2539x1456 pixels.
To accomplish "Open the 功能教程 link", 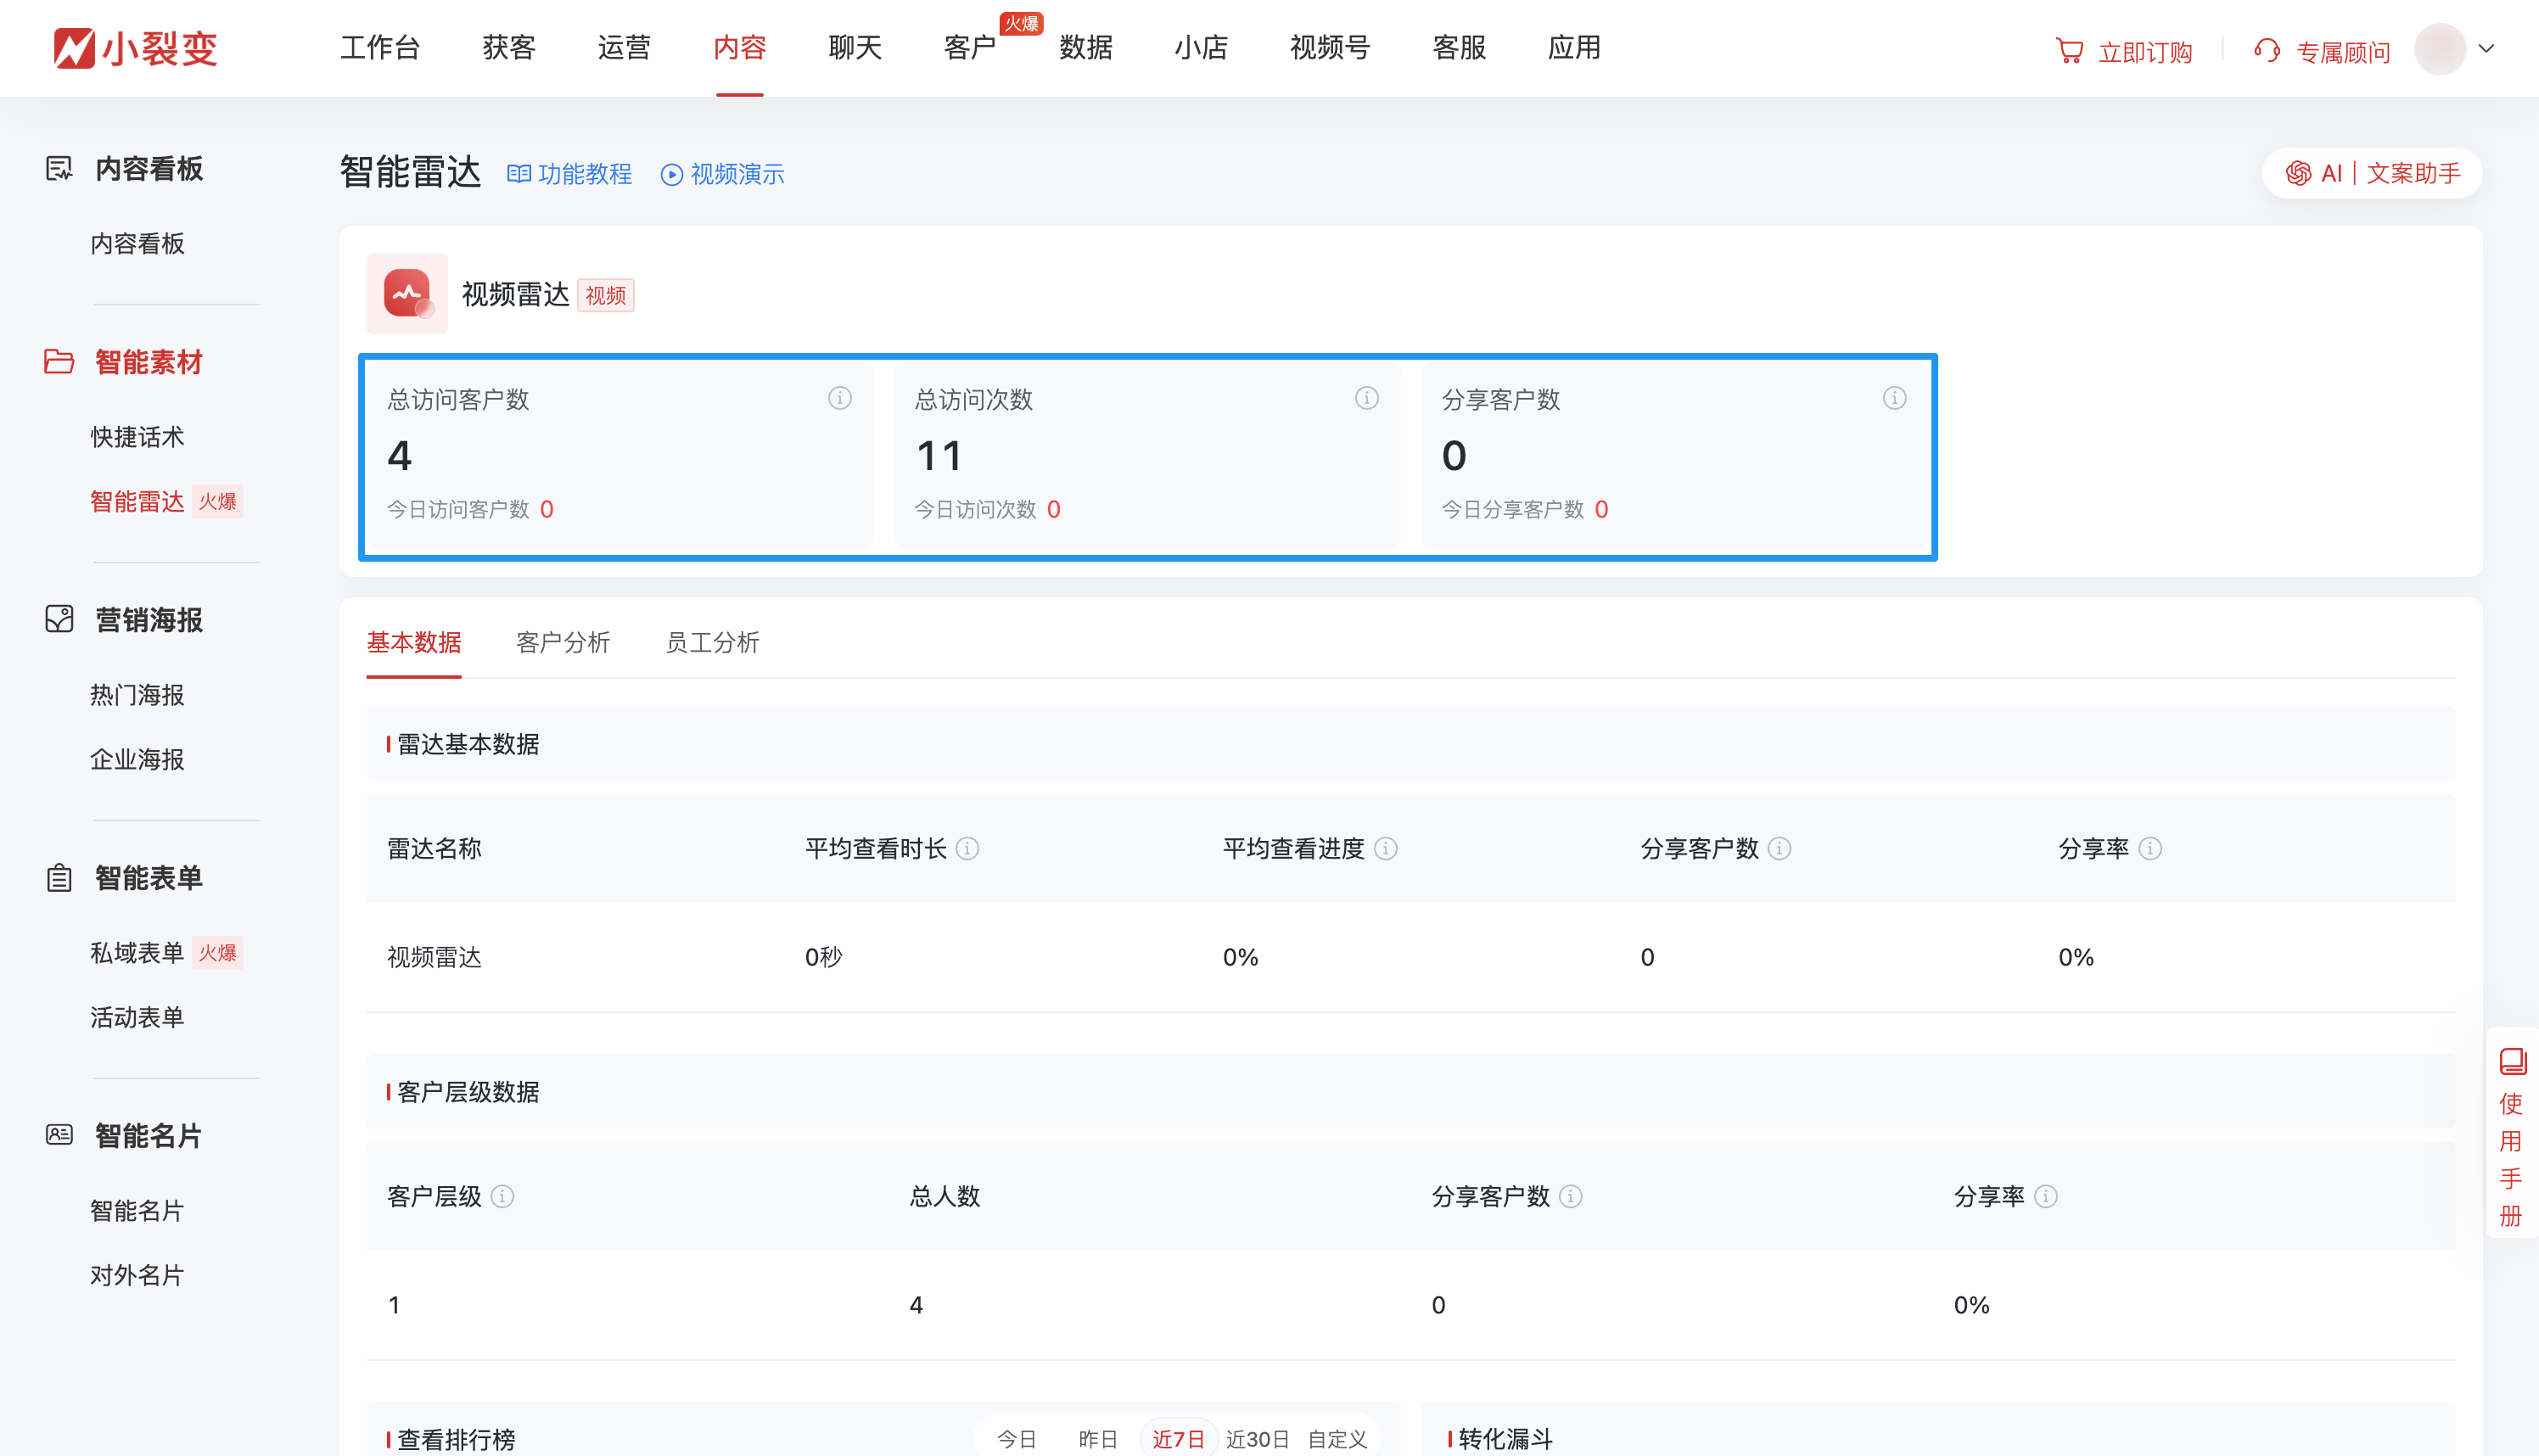I will click(569, 174).
